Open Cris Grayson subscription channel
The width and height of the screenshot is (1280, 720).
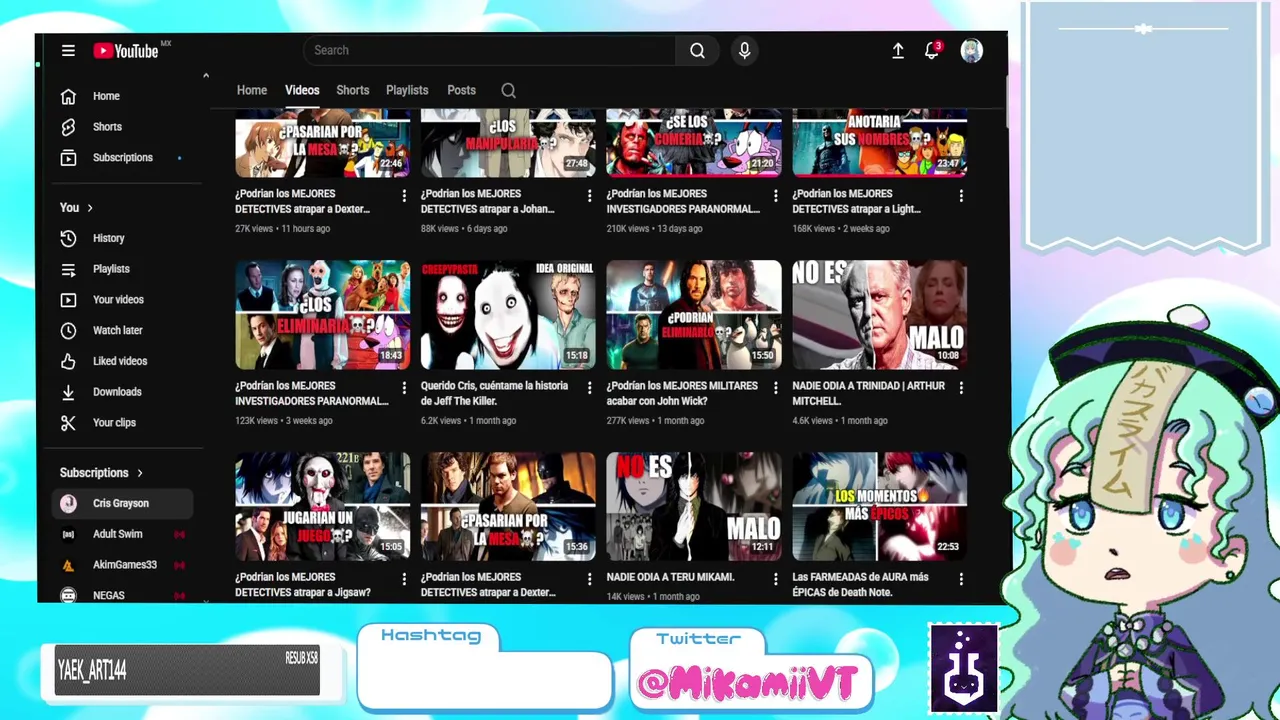122,504
